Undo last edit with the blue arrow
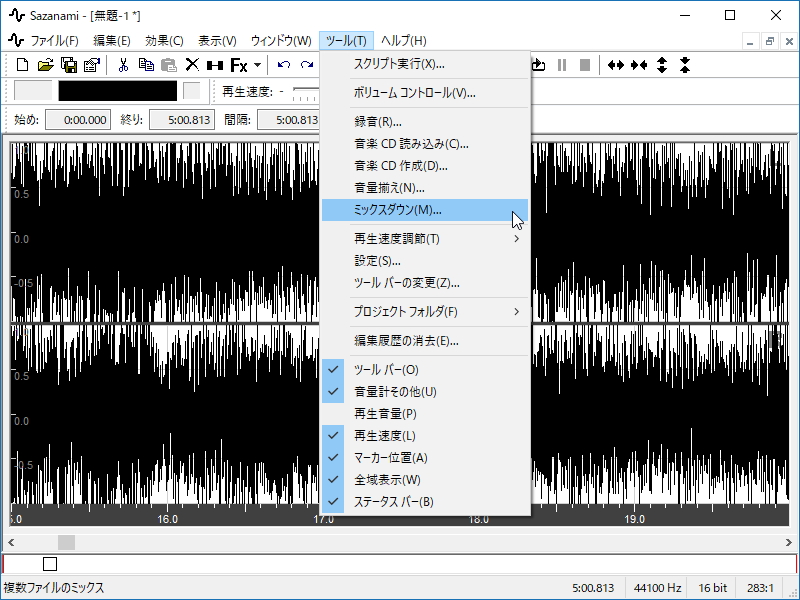This screenshot has width=800, height=600. [284, 65]
